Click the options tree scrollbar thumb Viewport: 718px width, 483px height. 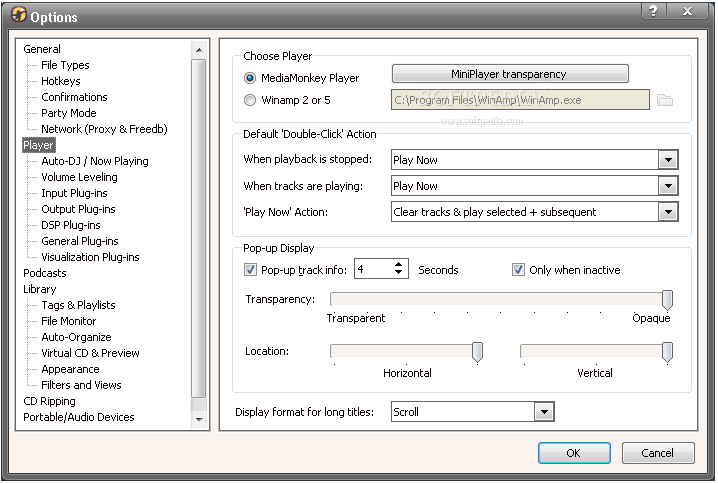[199, 228]
